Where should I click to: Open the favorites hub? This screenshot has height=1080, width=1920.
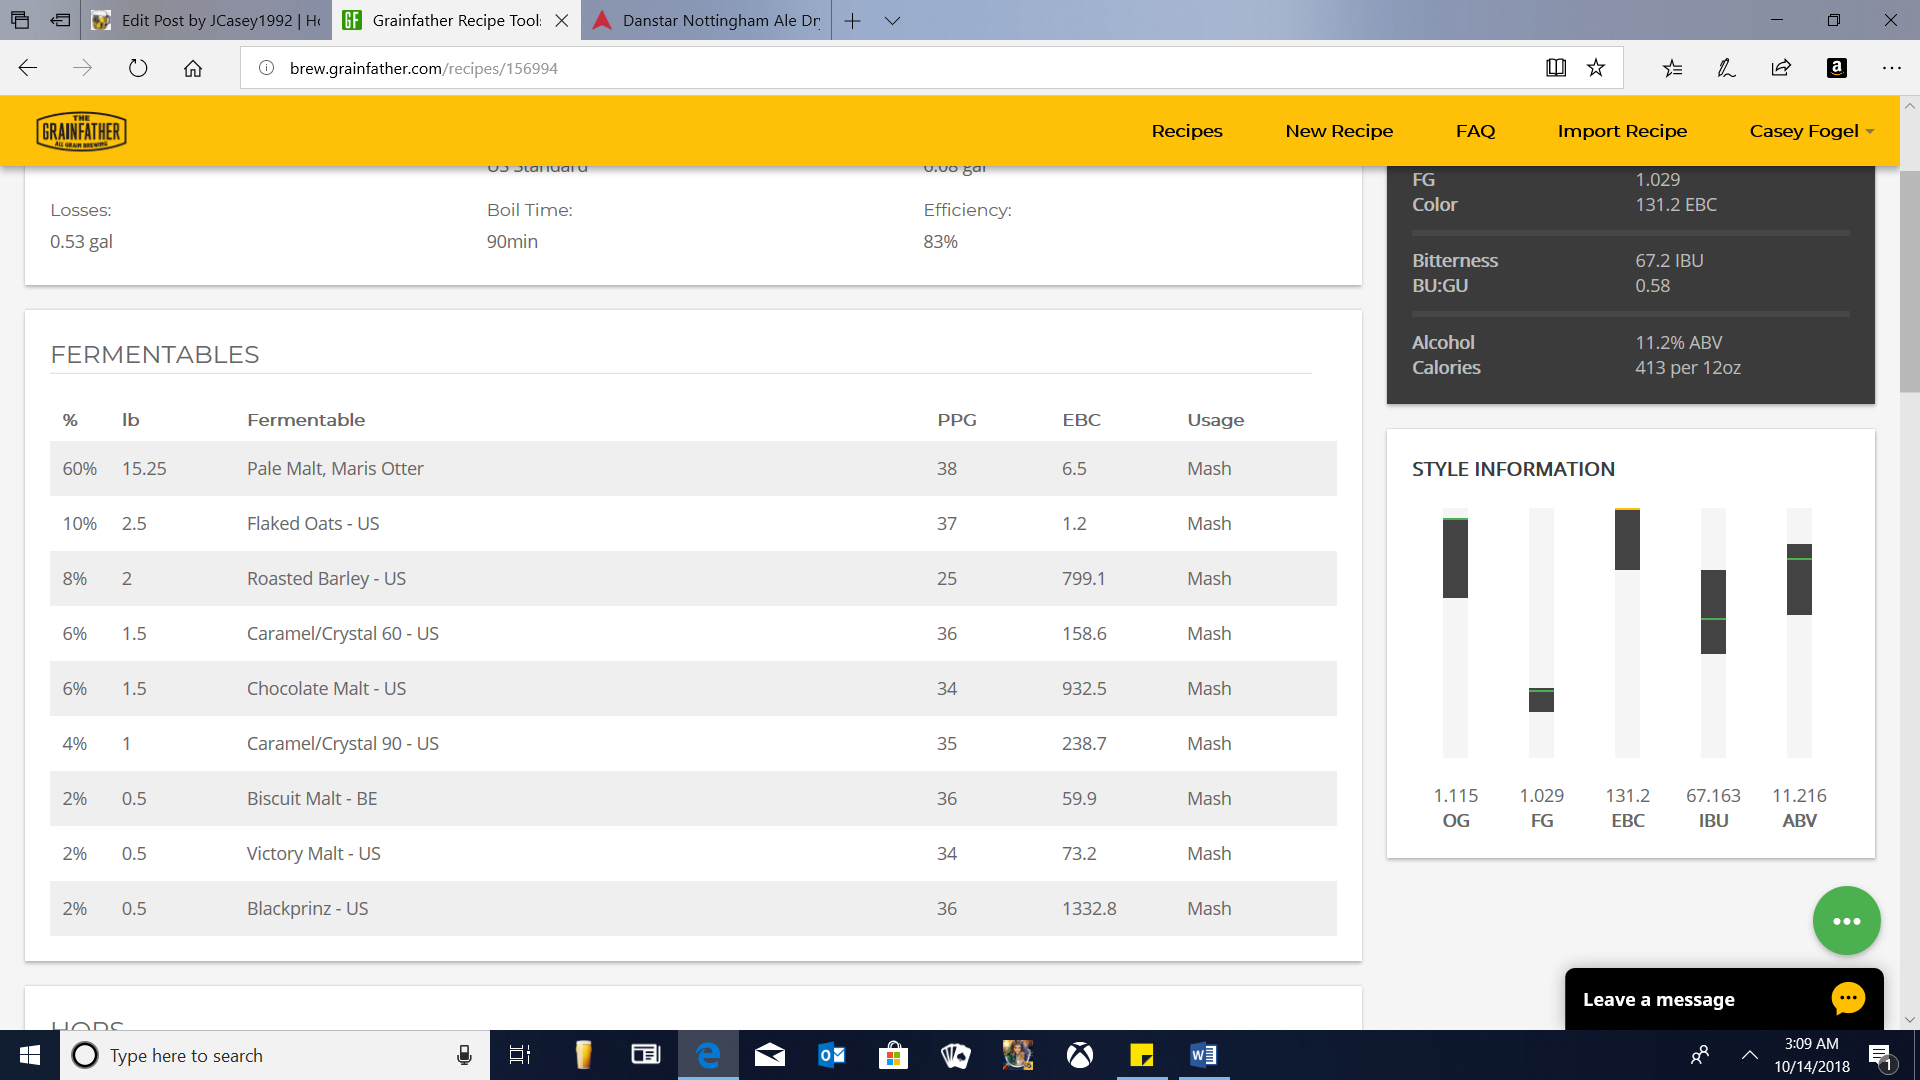click(1672, 68)
